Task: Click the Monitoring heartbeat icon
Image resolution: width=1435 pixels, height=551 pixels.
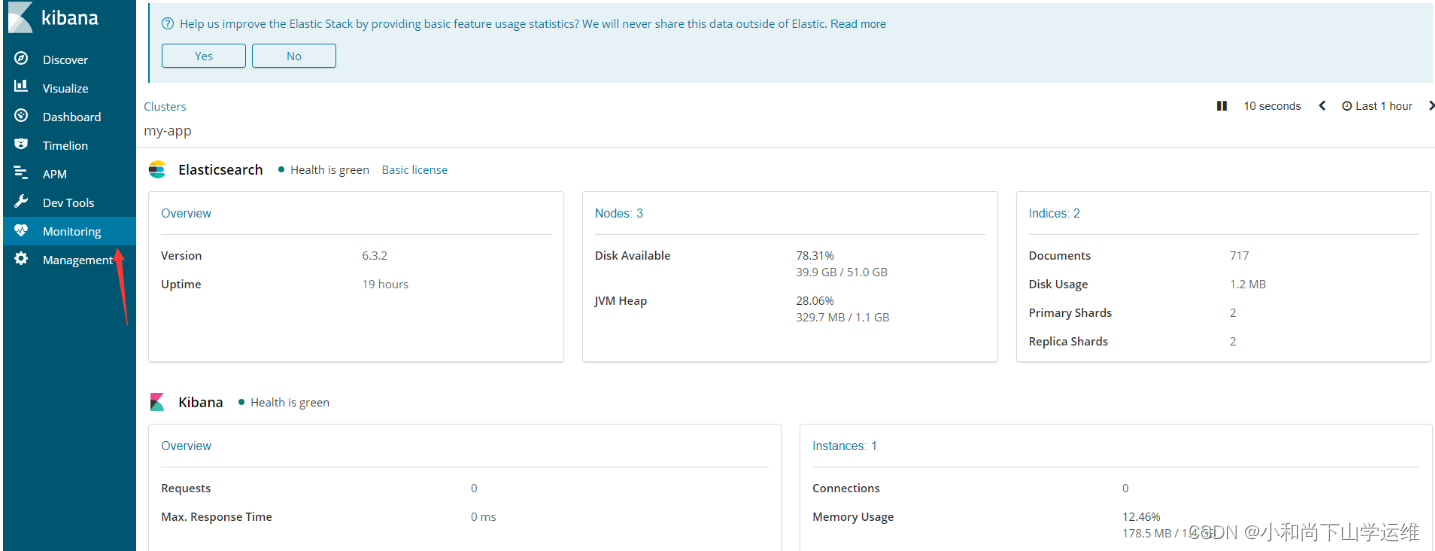Action: point(20,231)
